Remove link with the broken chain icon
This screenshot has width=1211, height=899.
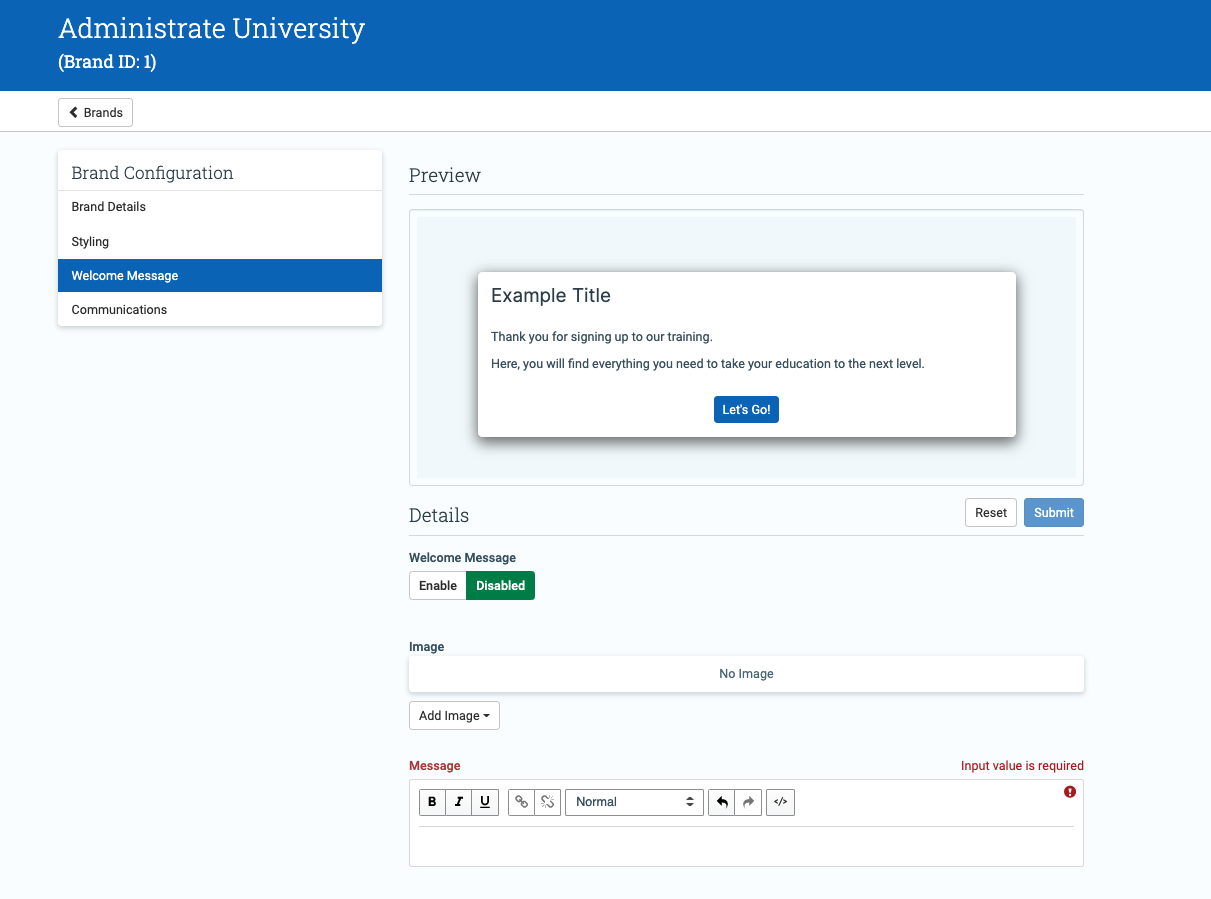(548, 802)
